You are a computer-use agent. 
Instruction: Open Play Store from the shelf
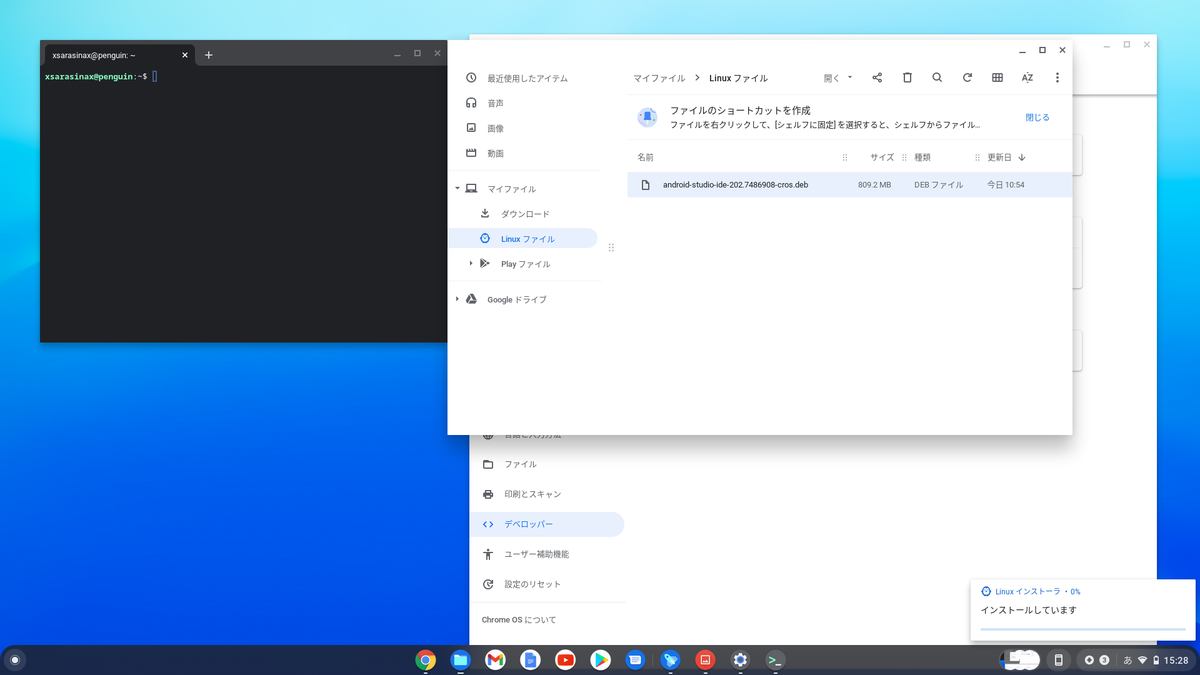click(x=600, y=660)
